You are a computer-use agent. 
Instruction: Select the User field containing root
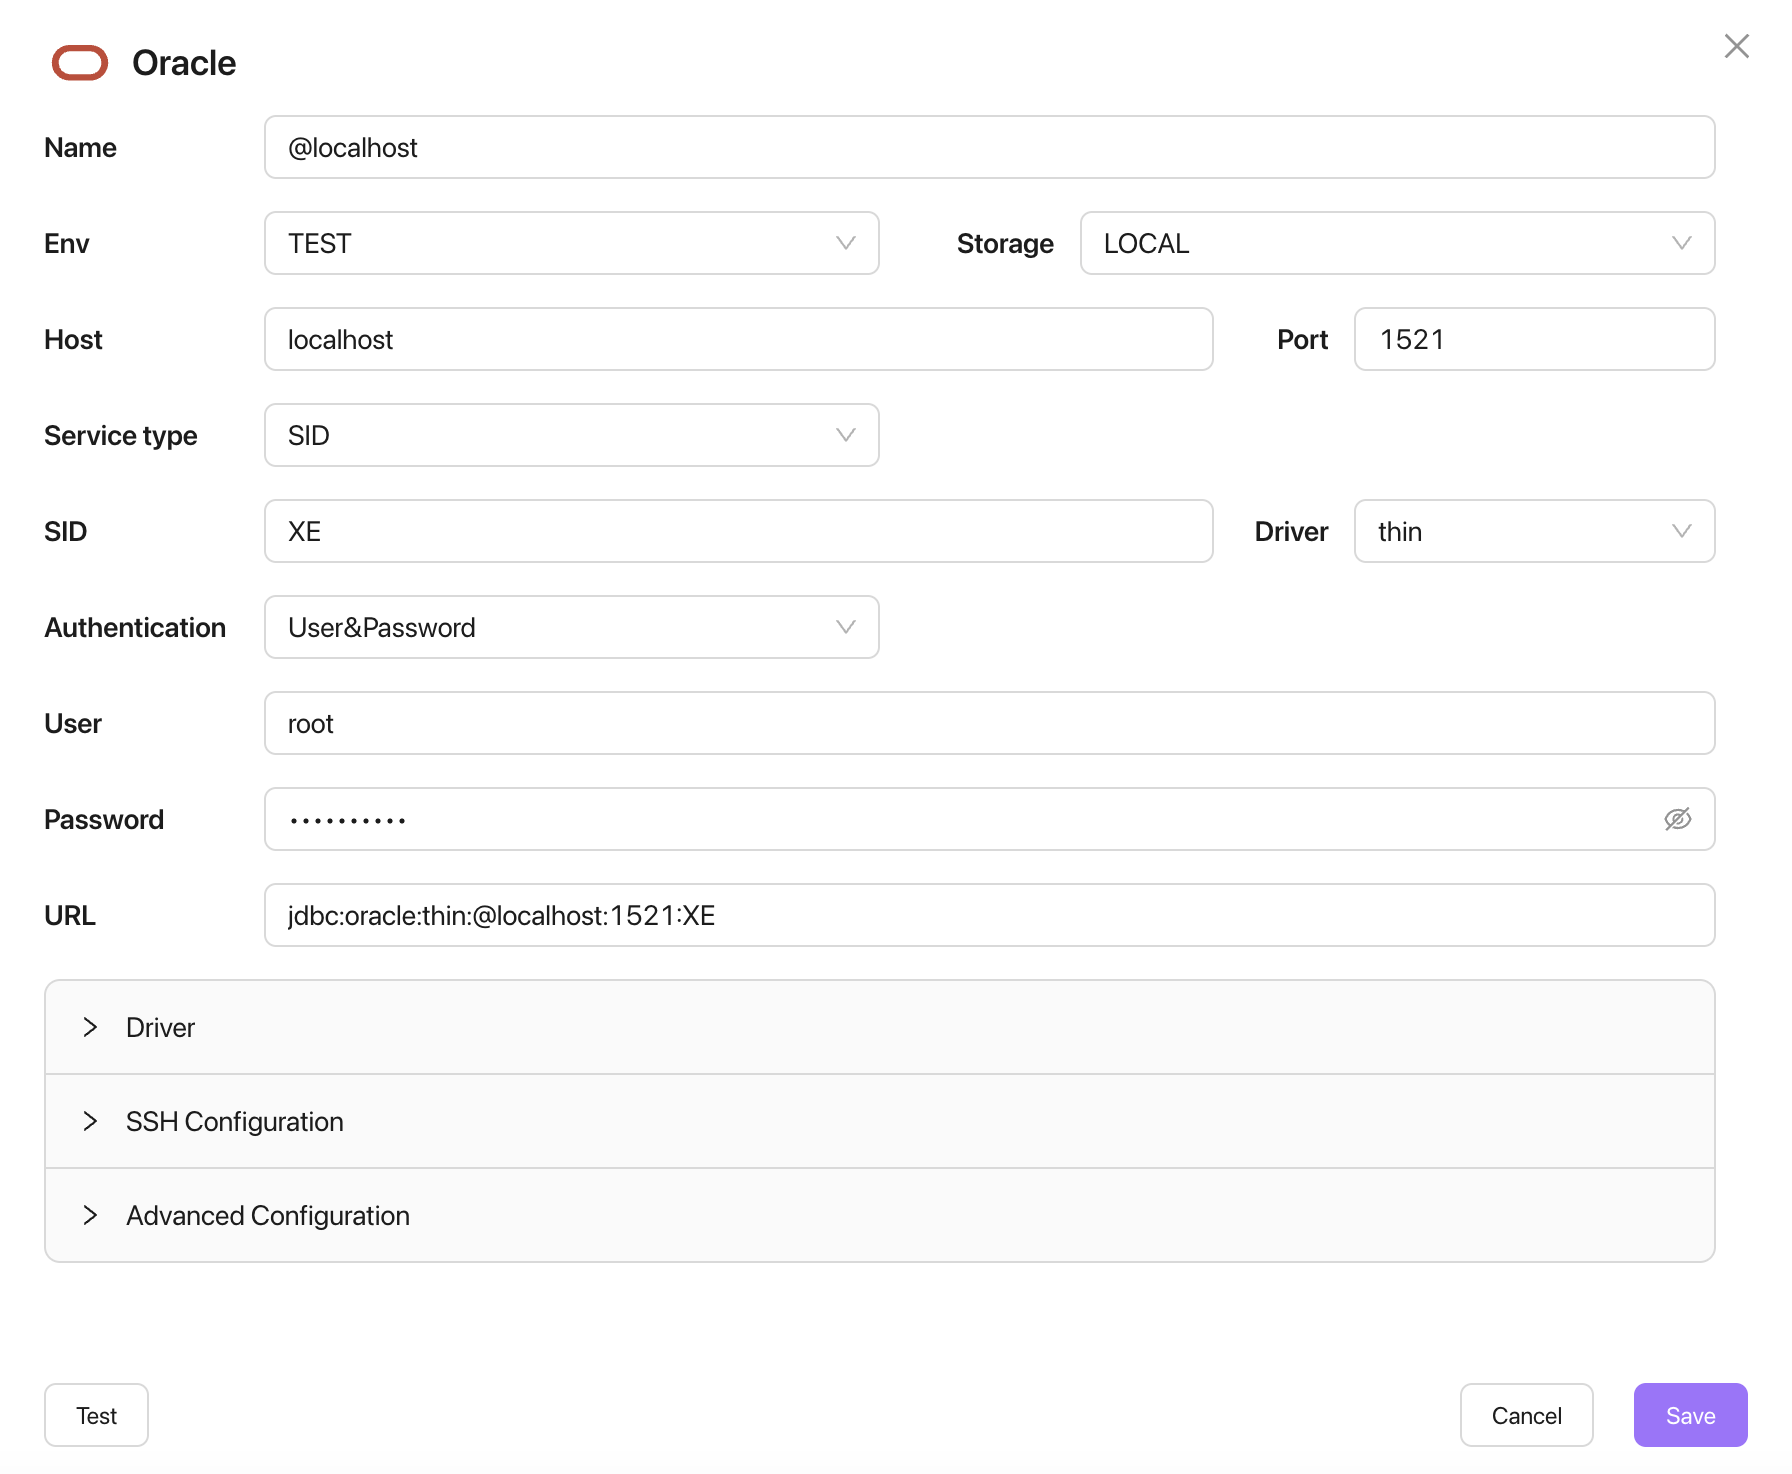(989, 723)
